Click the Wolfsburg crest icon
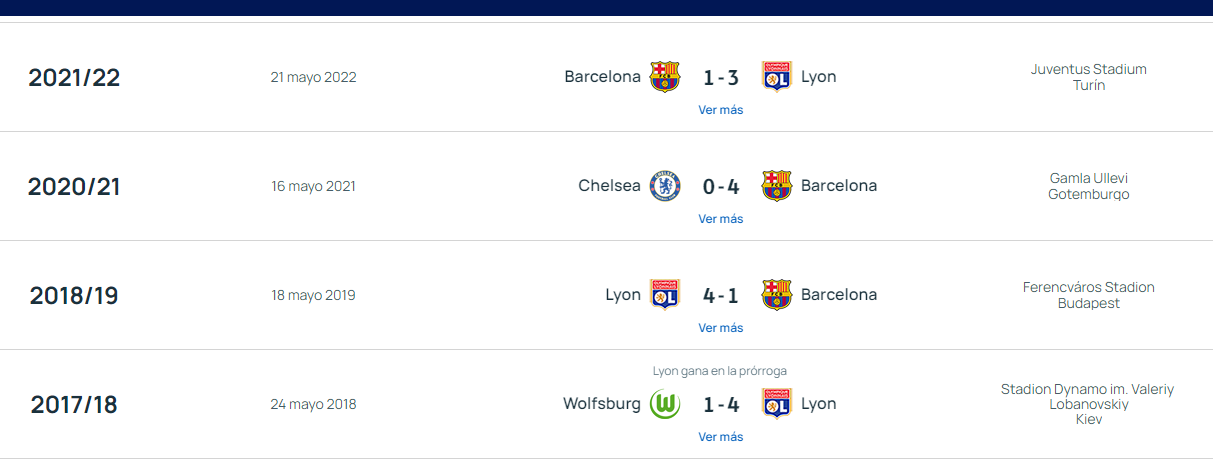 pos(665,404)
